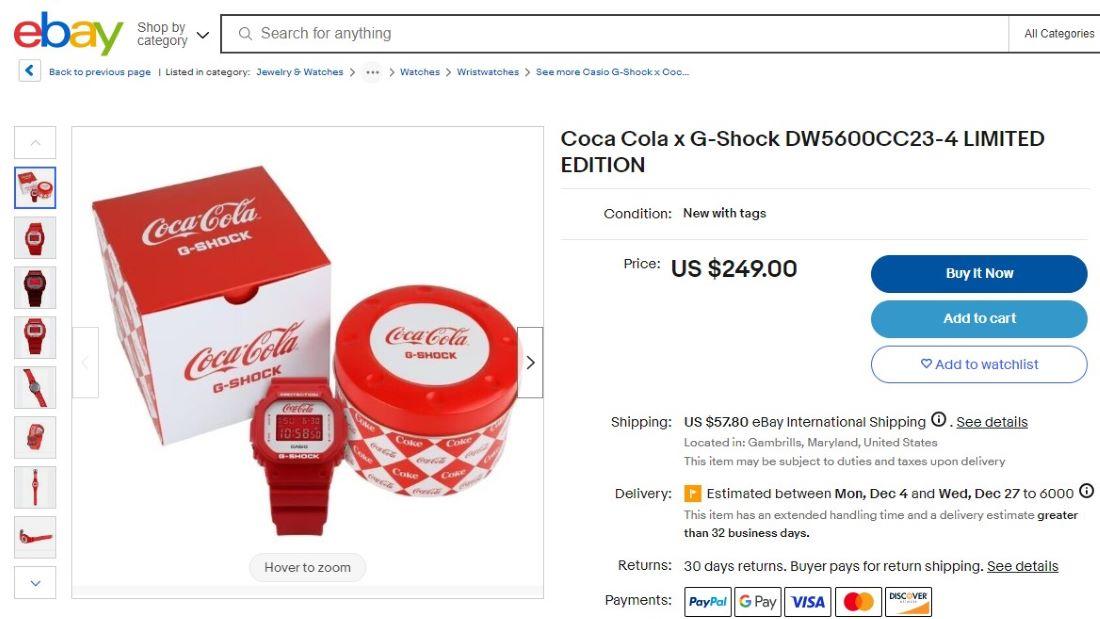Click the VISA payment icon
The height and width of the screenshot is (619, 1100).
[x=807, y=601]
